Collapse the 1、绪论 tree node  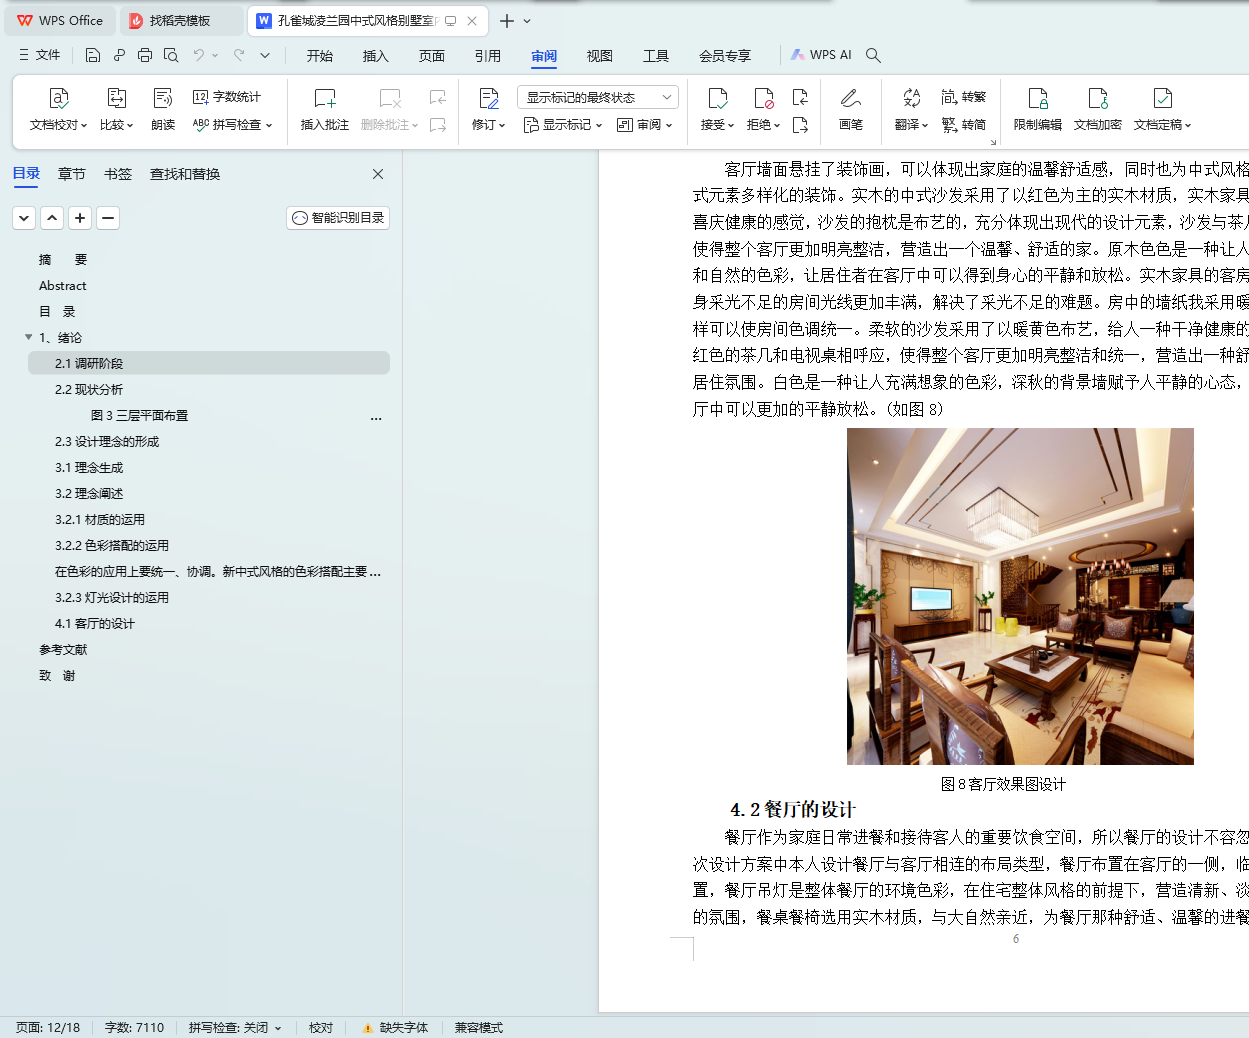(29, 337)
